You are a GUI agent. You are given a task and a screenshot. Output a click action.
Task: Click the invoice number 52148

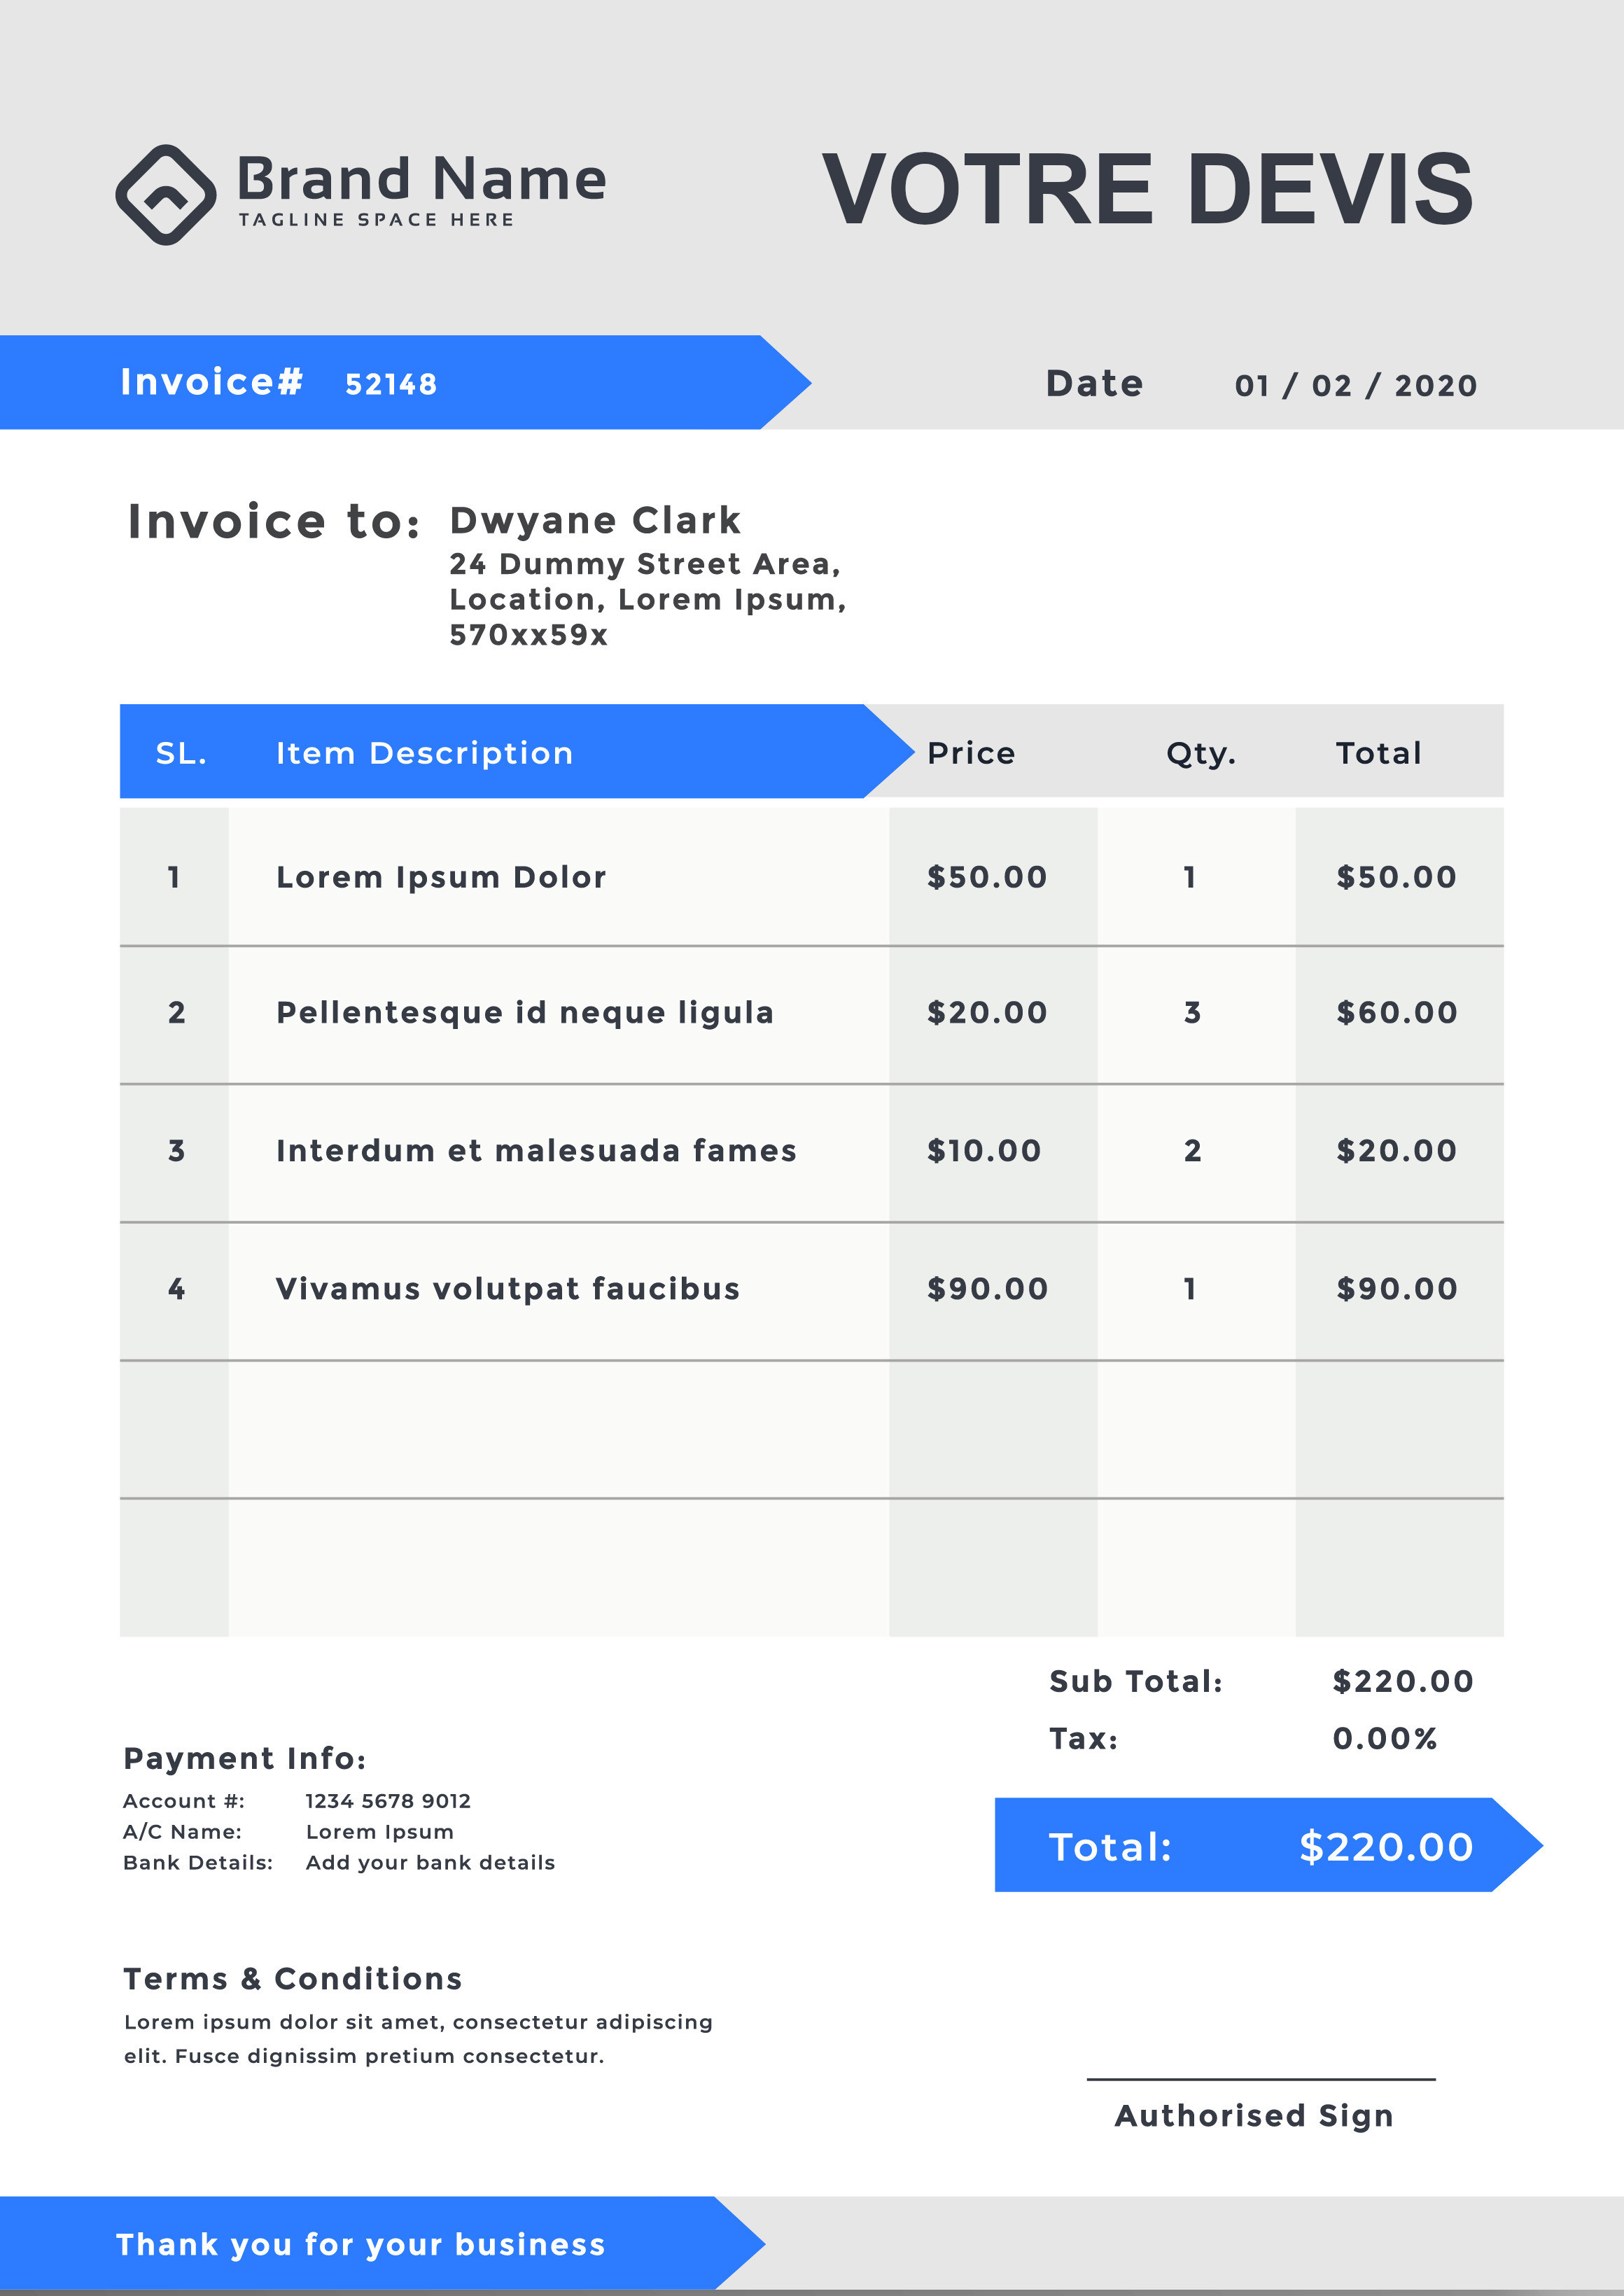click(391, 384)
